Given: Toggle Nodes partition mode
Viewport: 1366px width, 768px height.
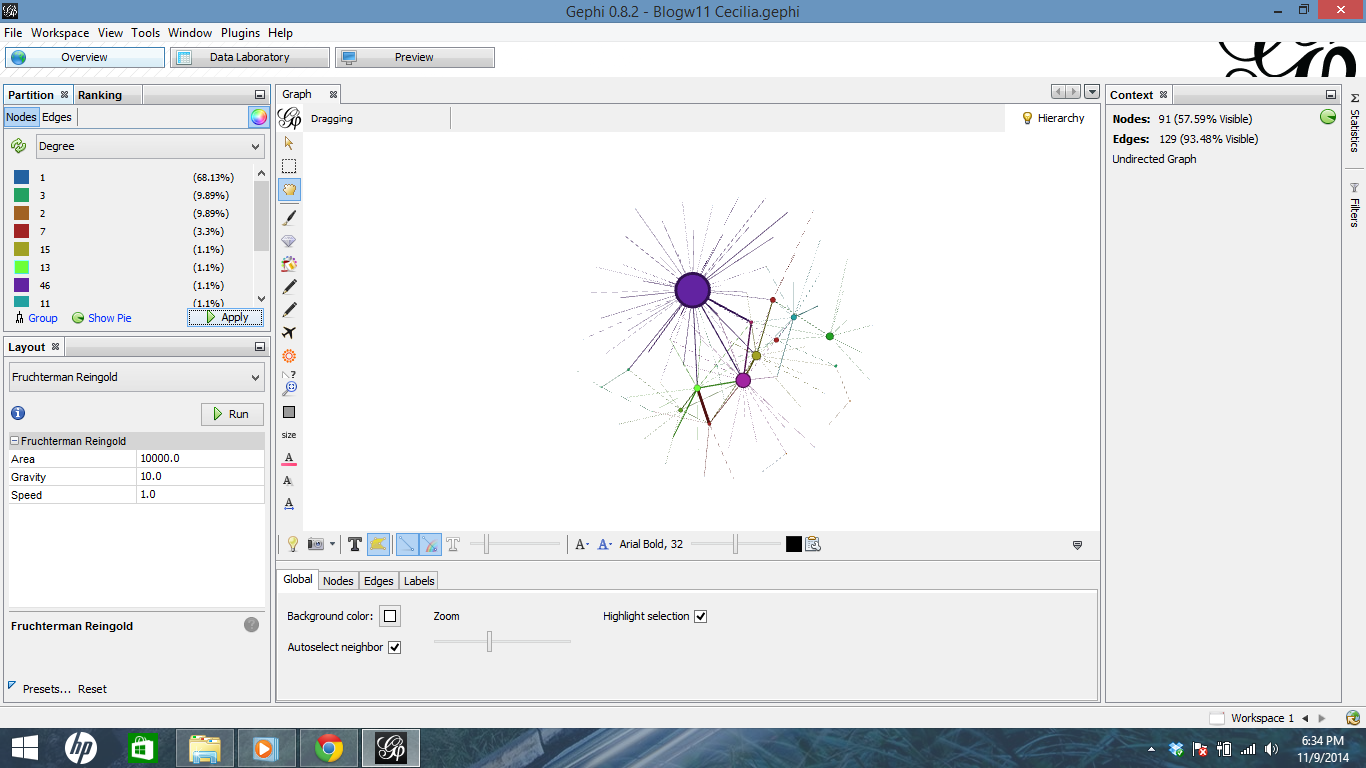Looking at the screenshot, I should click(21, 117).
